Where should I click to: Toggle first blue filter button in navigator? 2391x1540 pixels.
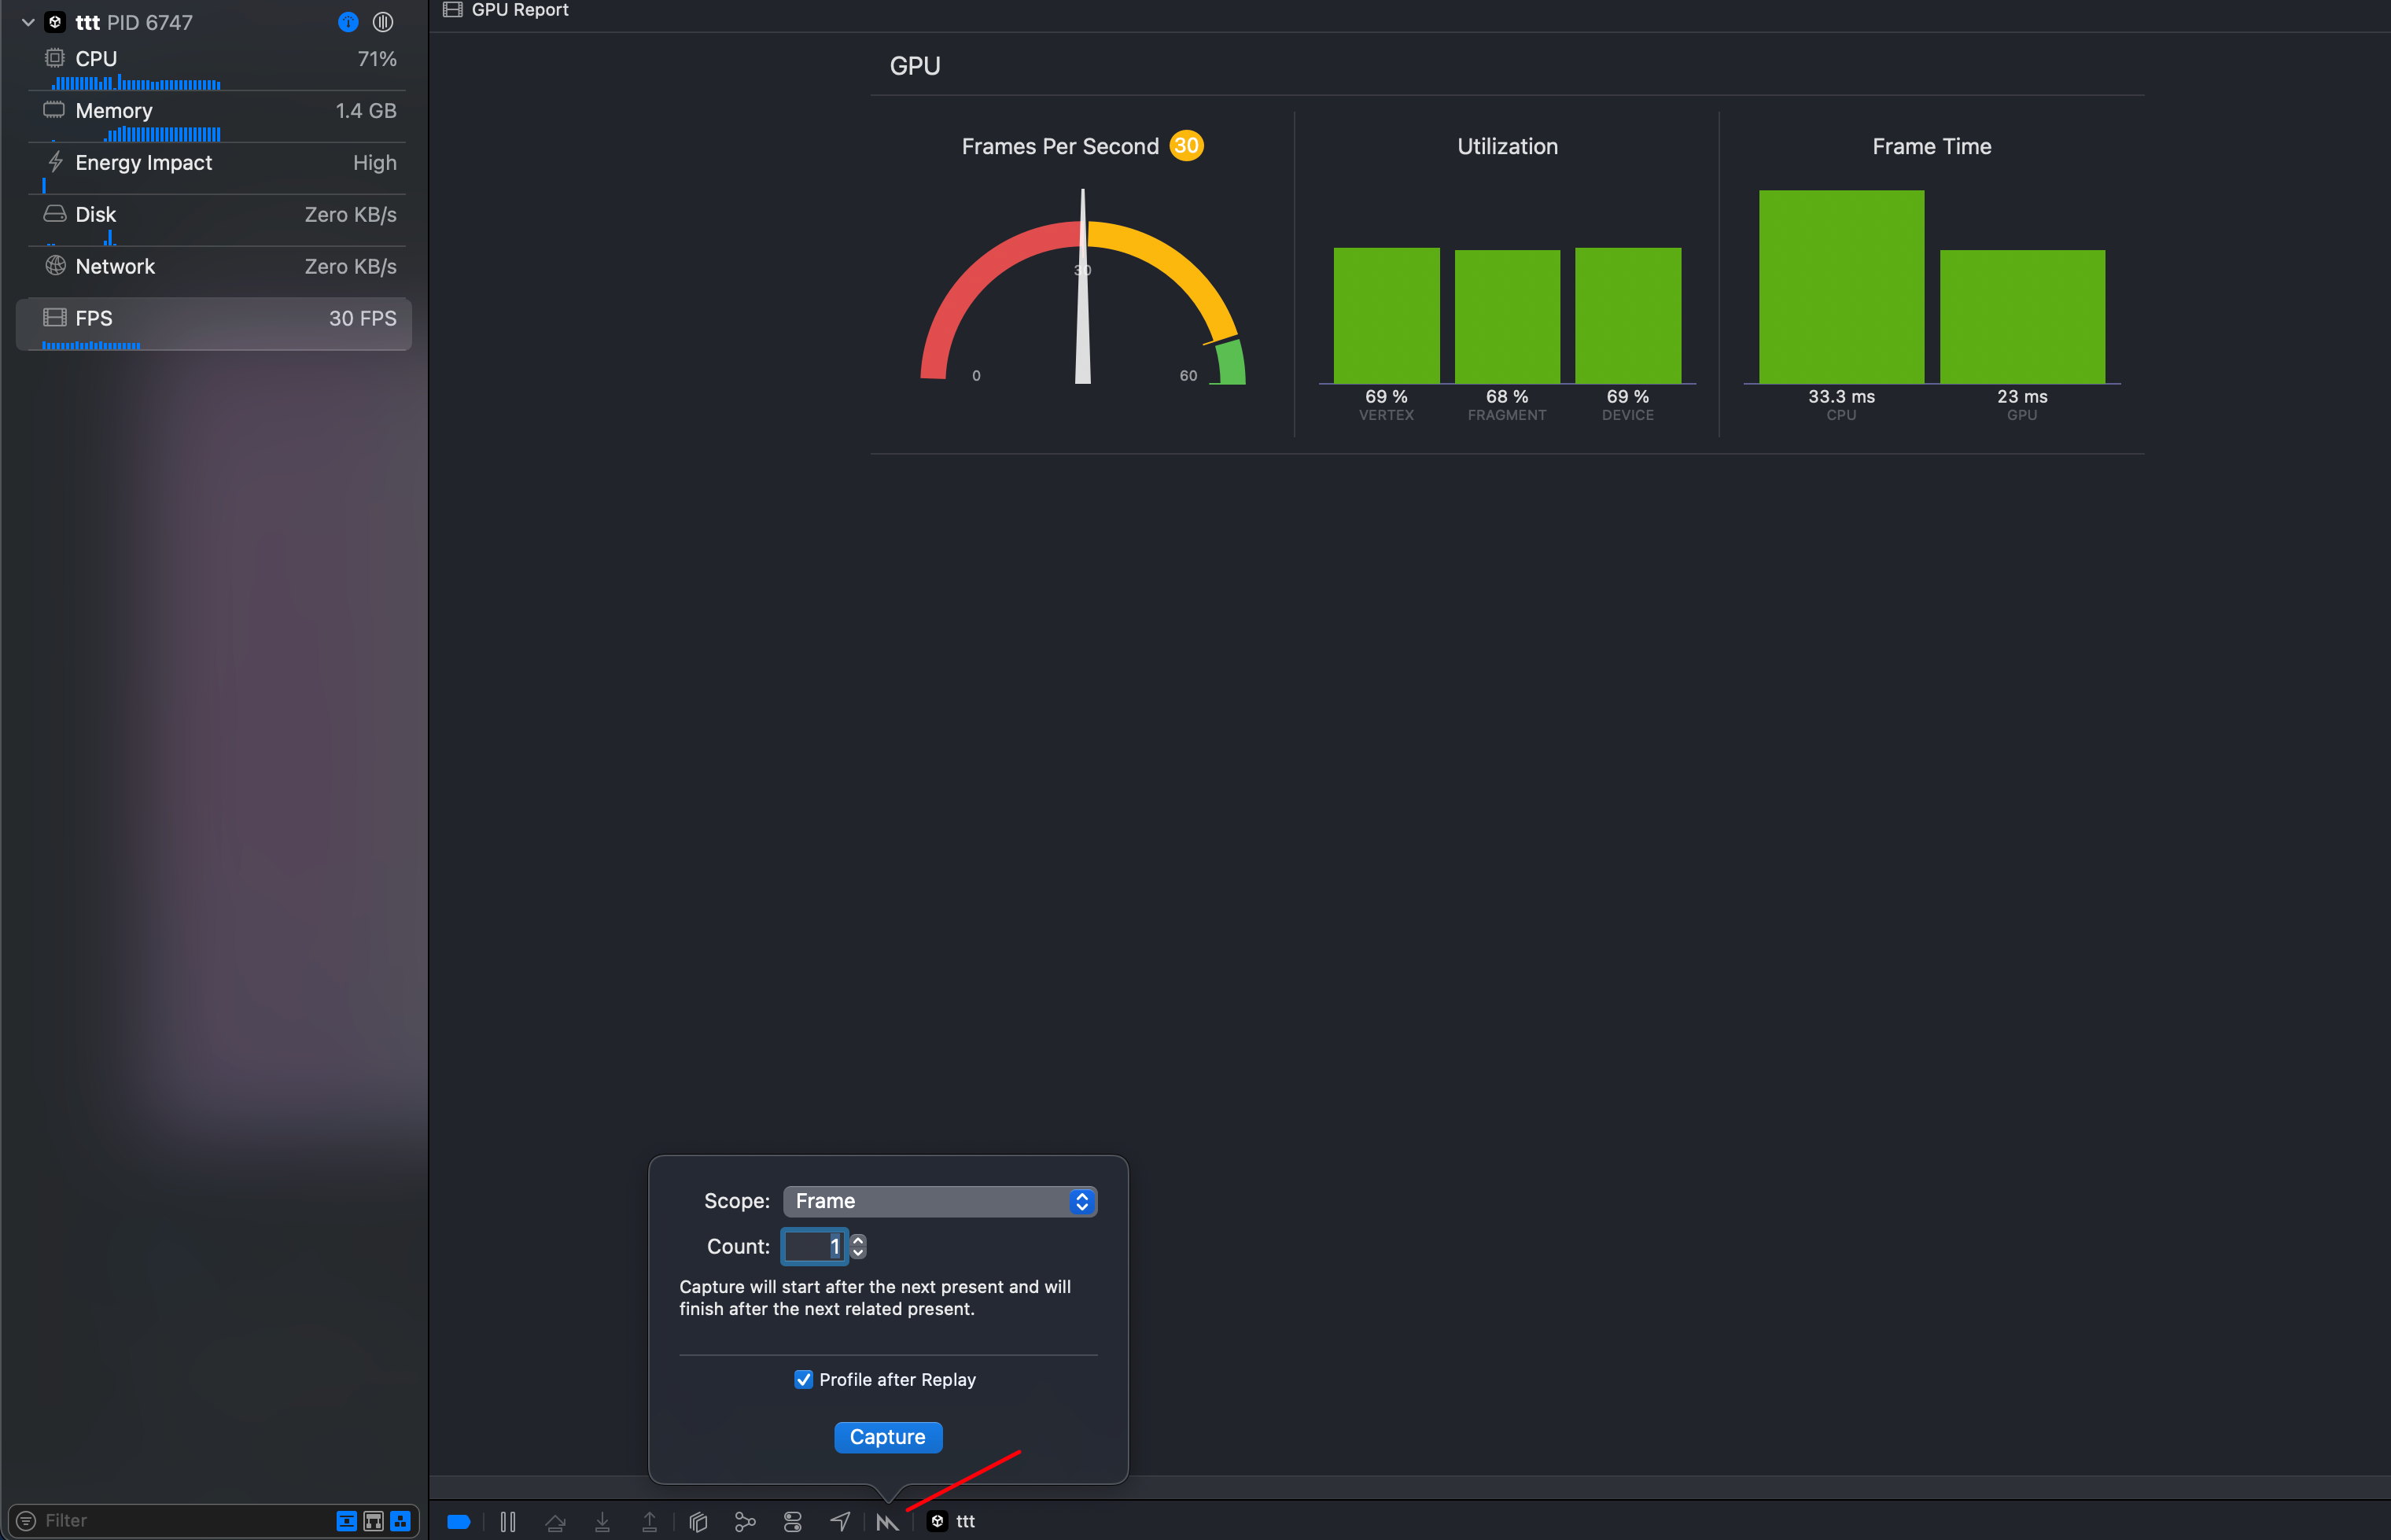click(346, 1520)
